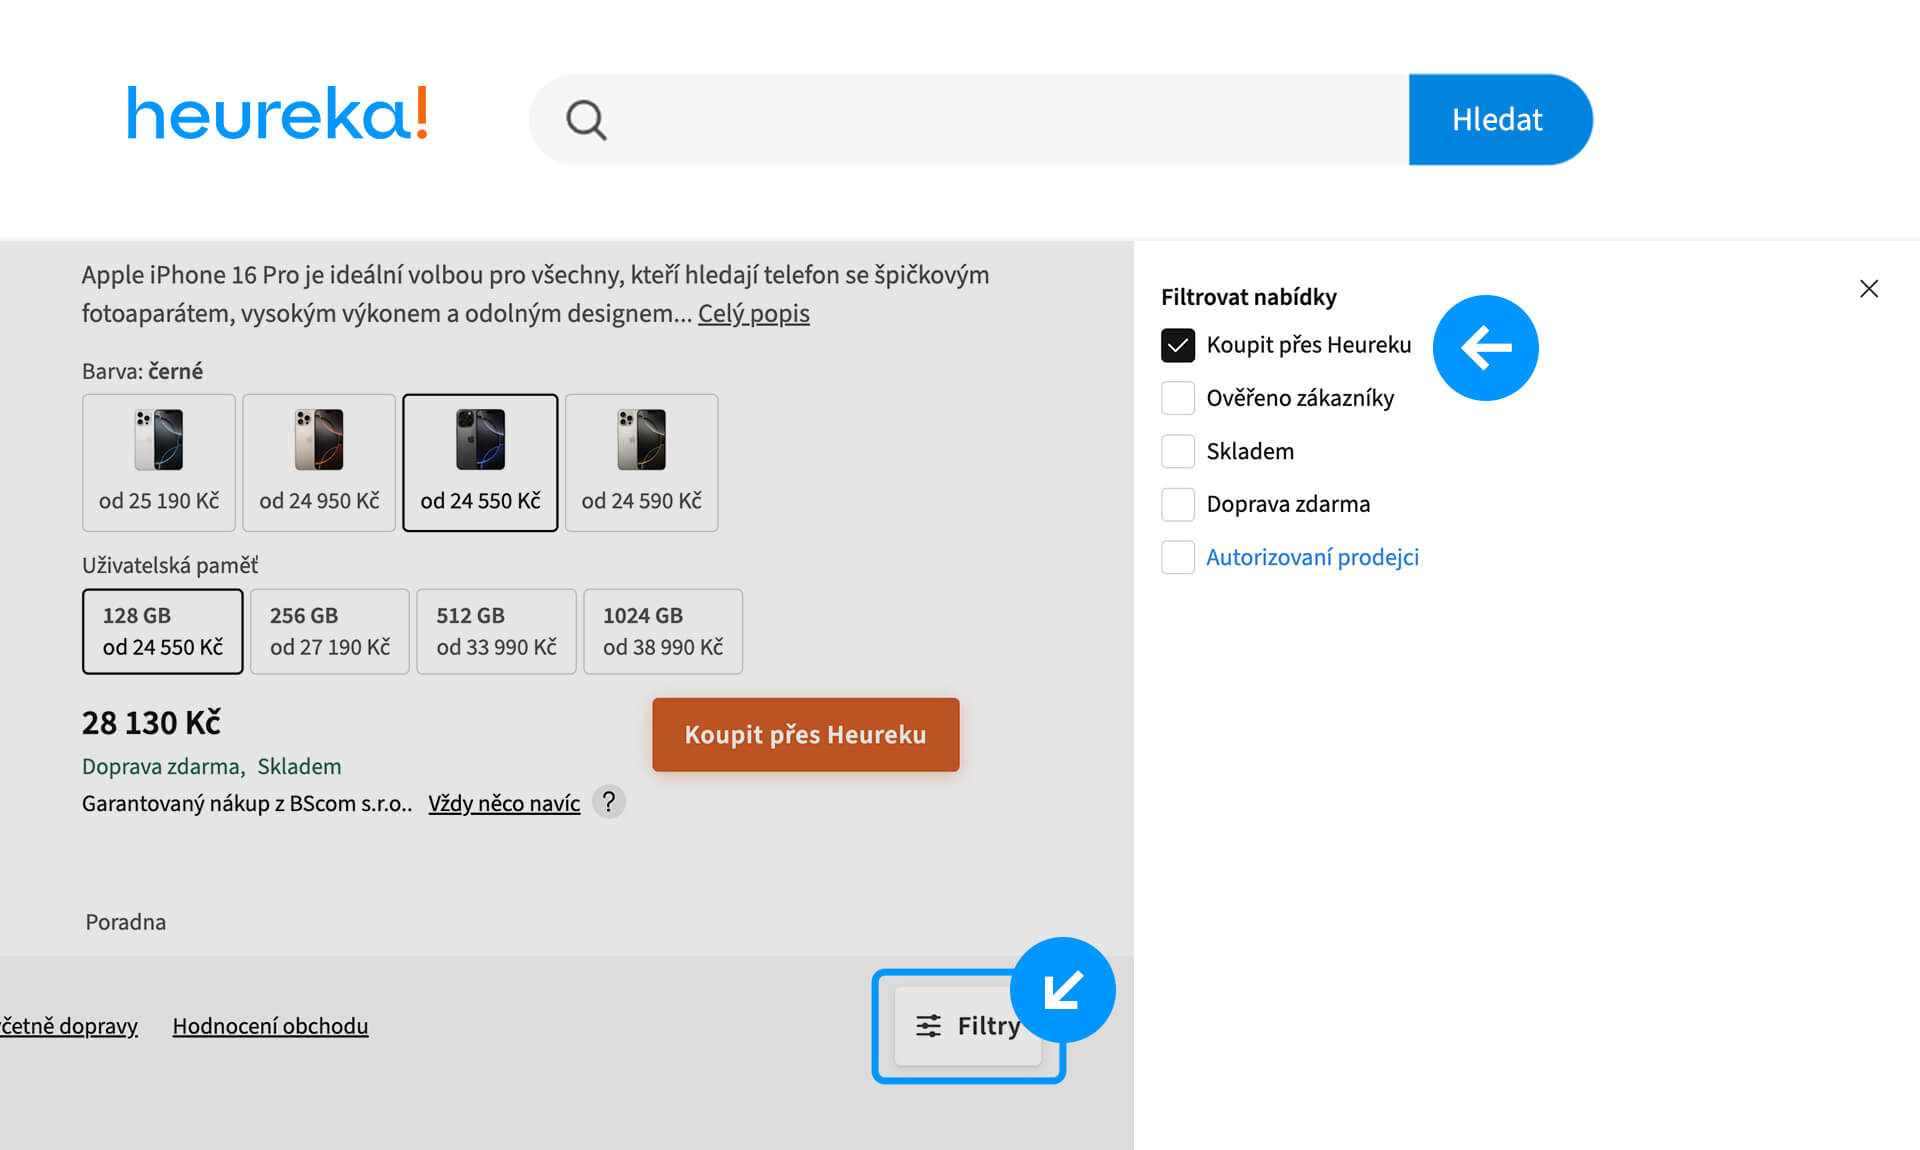Select the 256 GB storage option
Screen dimensions: 1920x1150
[329, 631]
